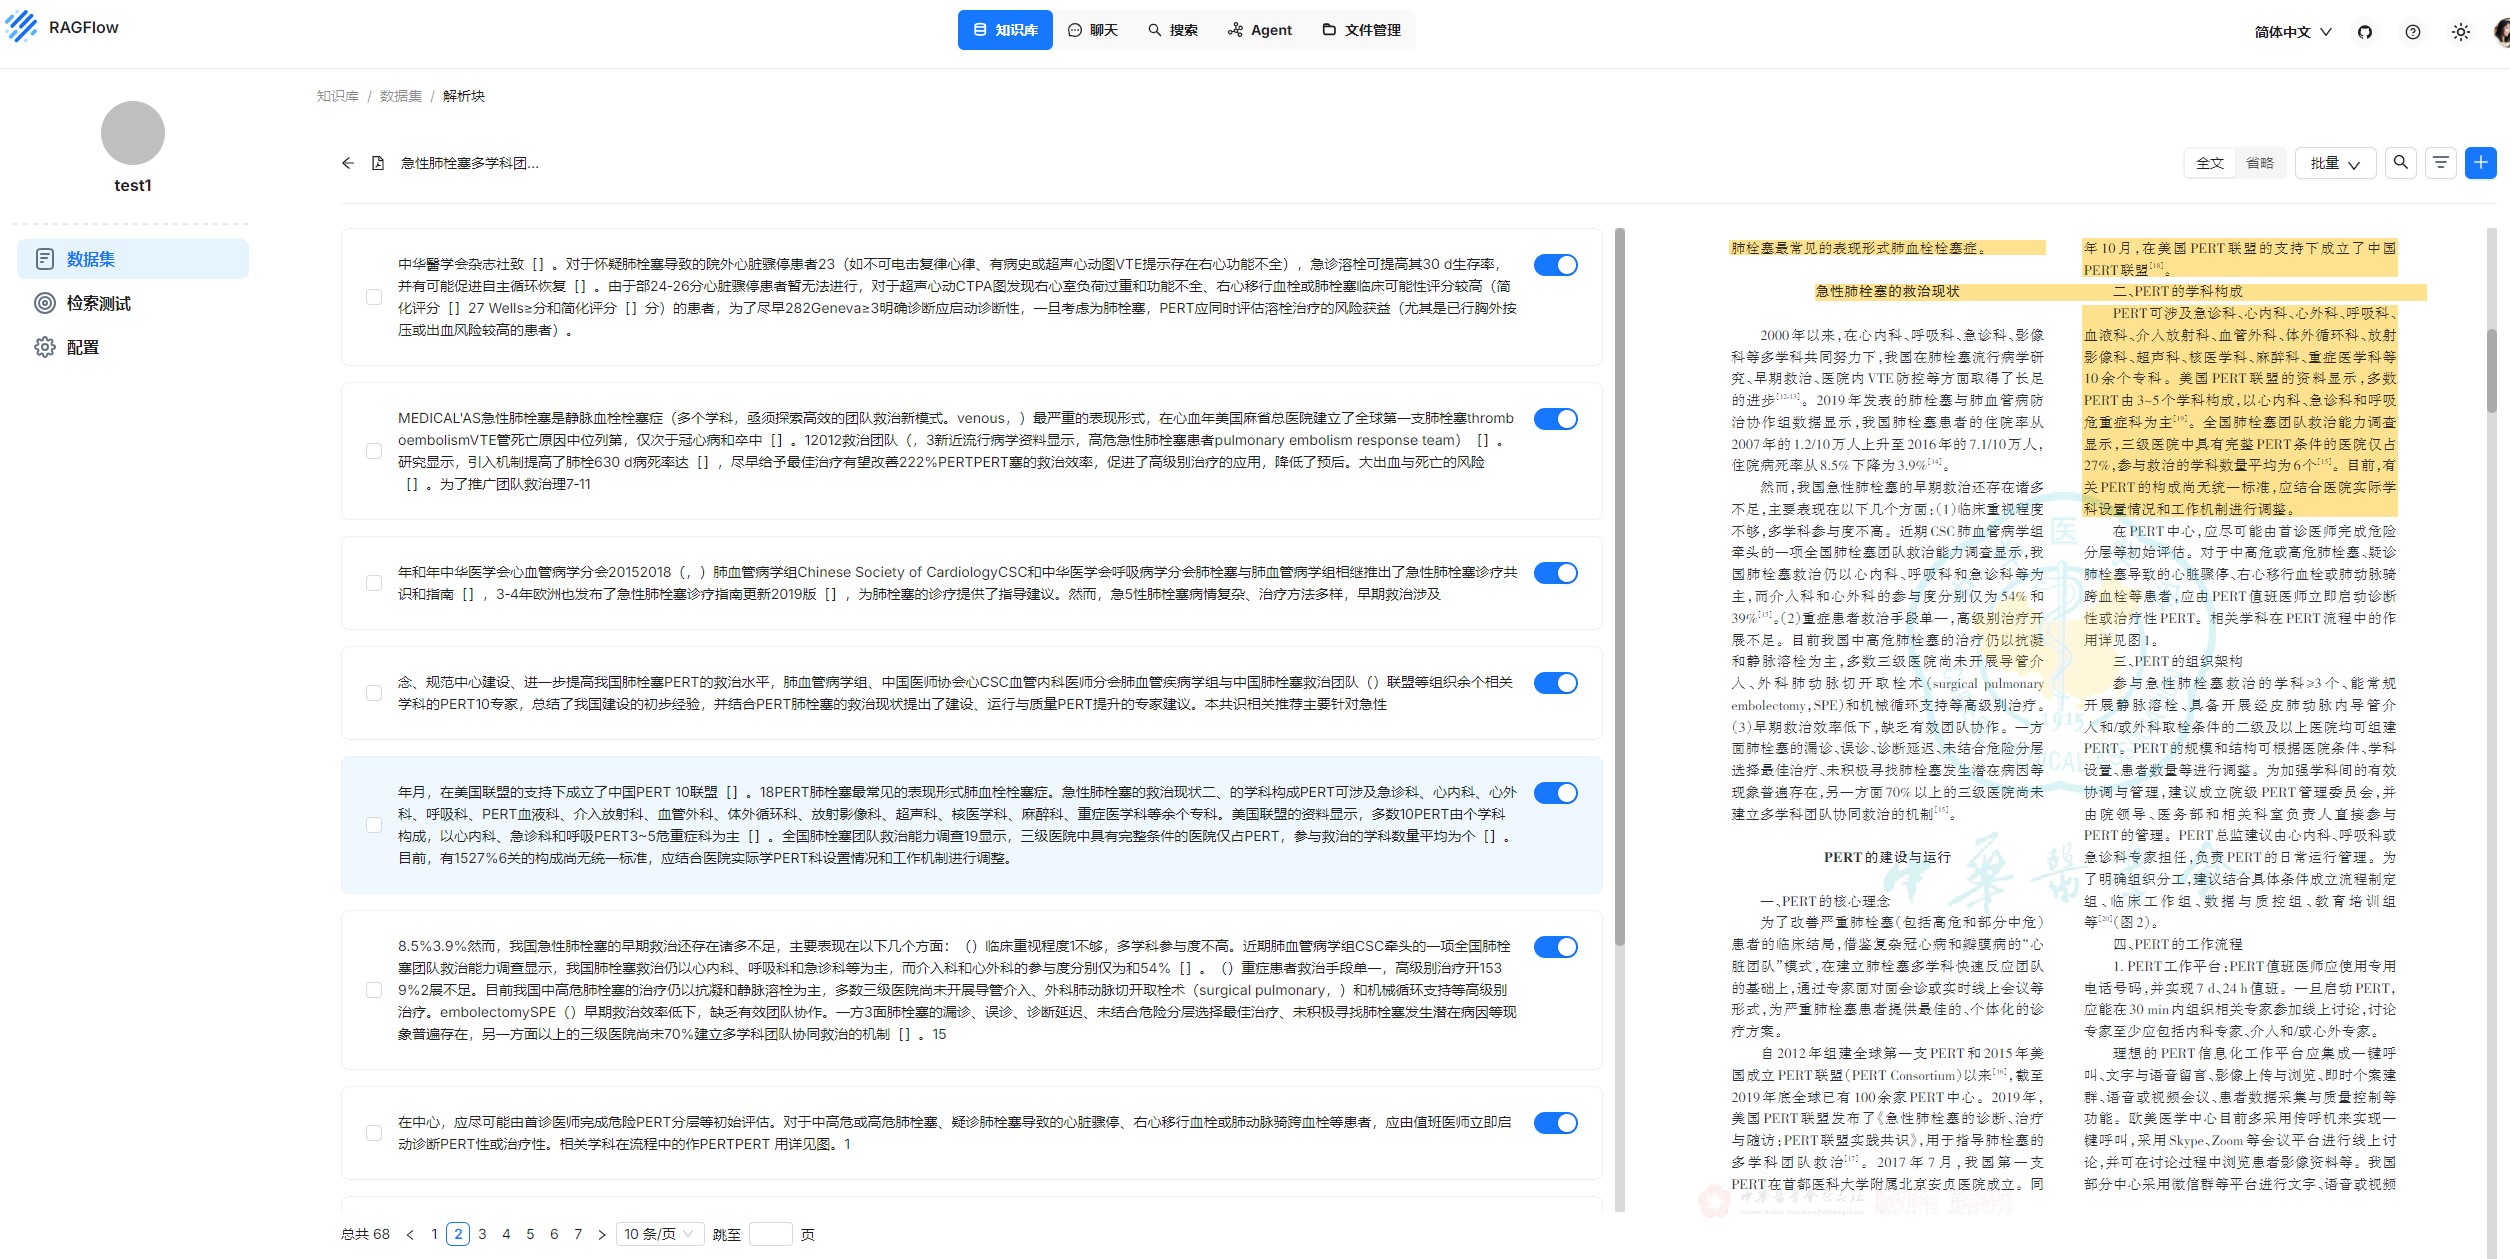Select the 省略 ellipsis view
Viewport: 2510px width, 1259px height.
coord(2260,163)
